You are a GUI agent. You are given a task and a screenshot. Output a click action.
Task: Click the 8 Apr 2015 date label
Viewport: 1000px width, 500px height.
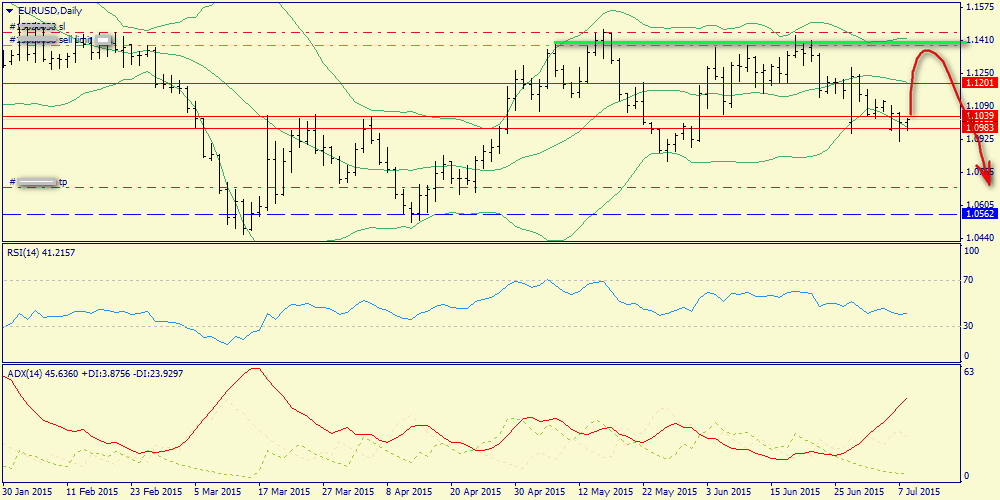pyautogui.click(x=411, y=492)
